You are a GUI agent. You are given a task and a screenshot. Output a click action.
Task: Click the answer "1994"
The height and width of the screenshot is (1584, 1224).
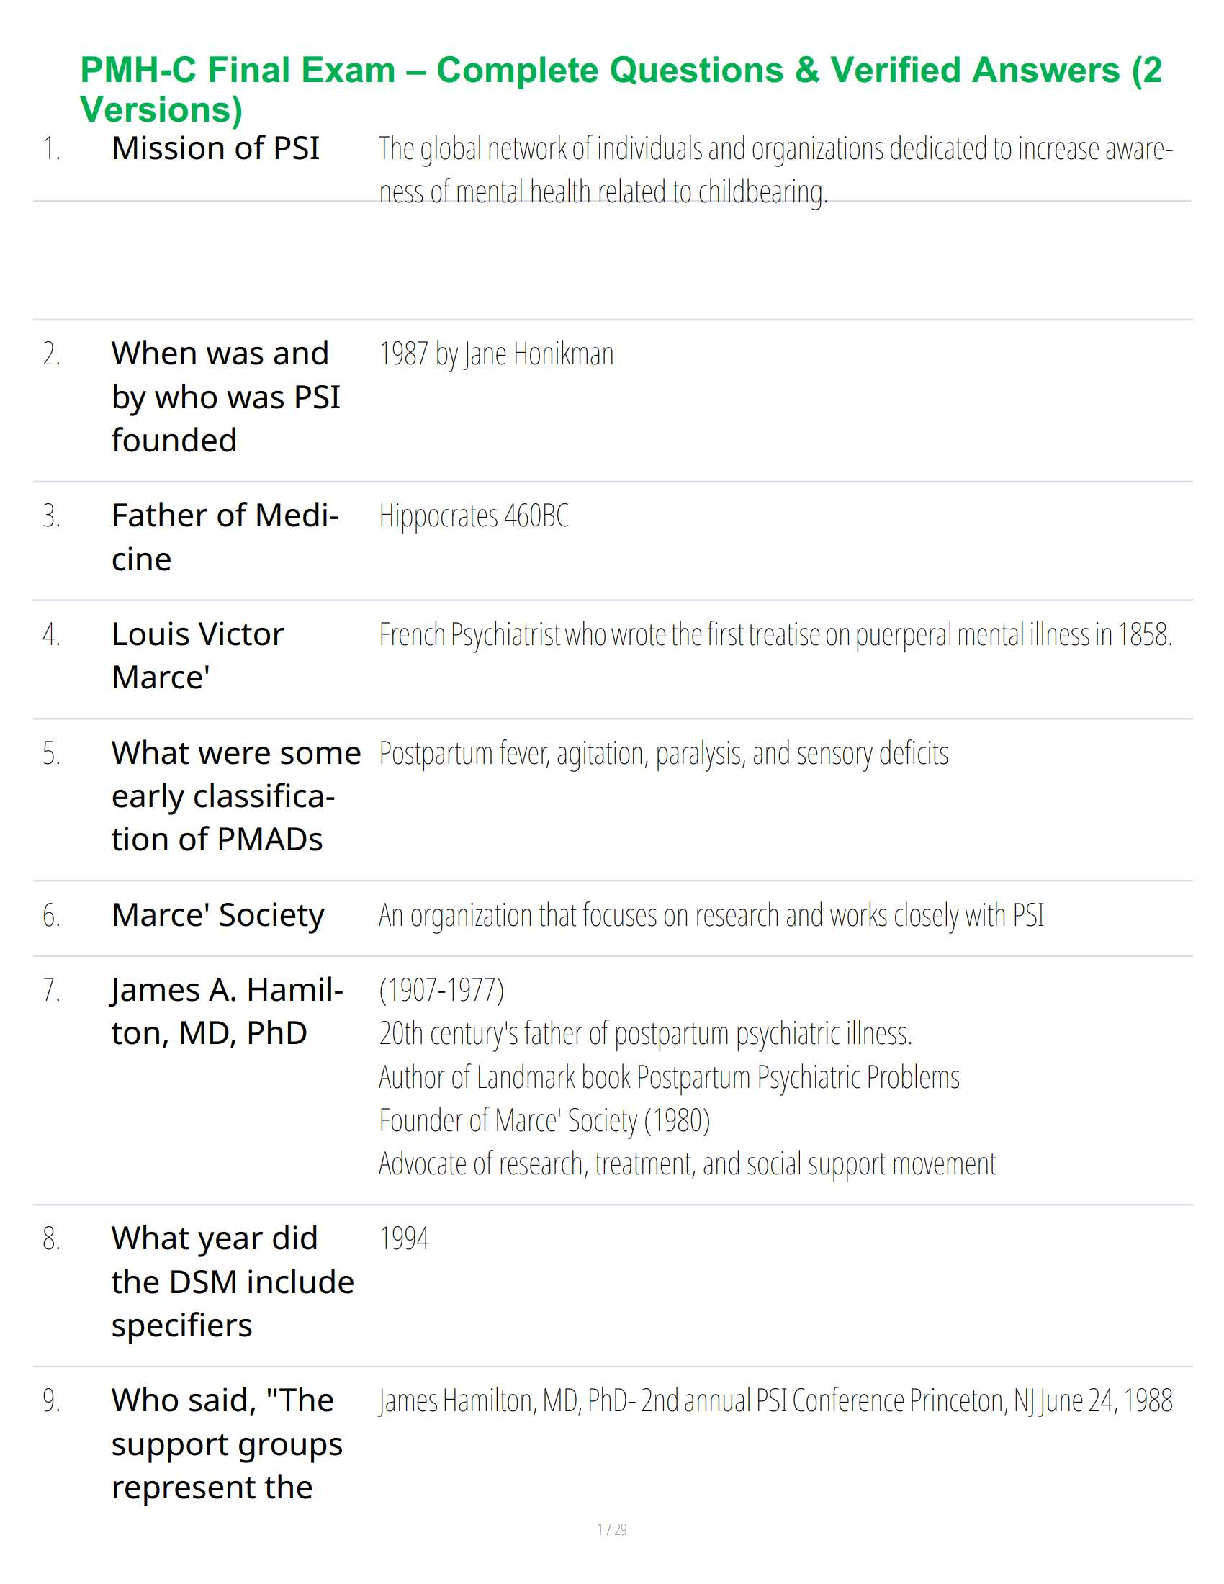click(404, 1239)
